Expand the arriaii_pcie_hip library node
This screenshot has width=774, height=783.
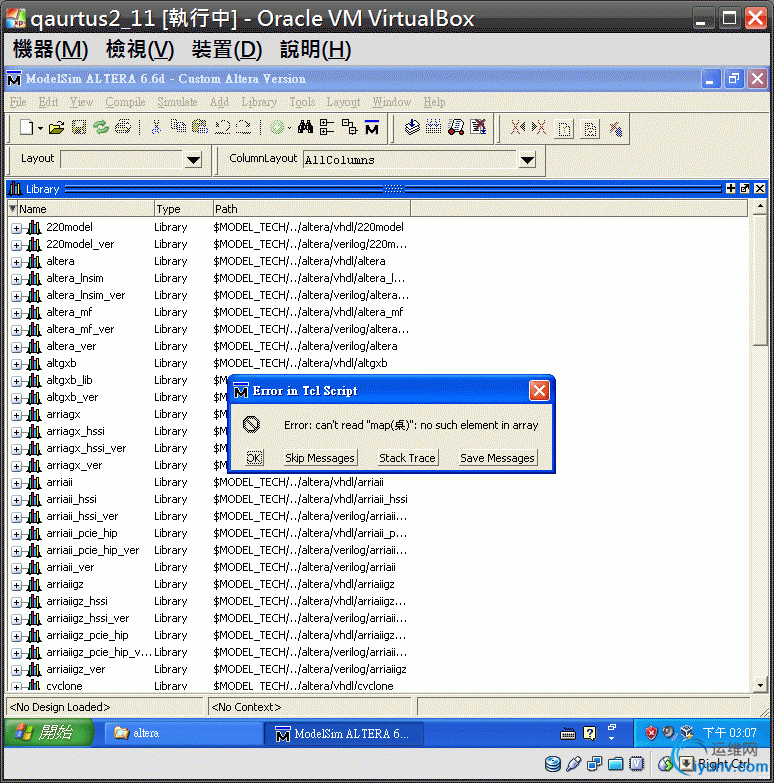[x=16, y=534]
